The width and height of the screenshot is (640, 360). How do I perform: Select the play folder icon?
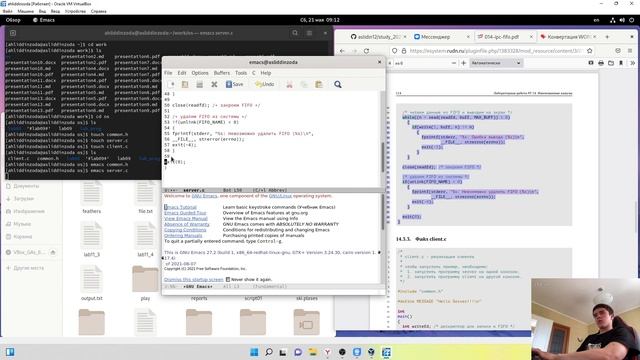pyautogui.click(x=145, y=279)
